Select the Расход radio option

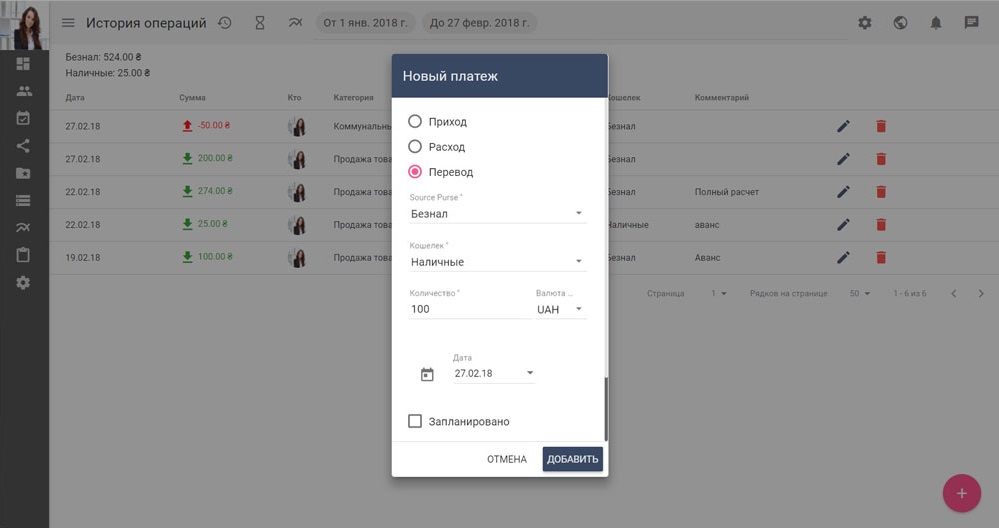pyautogui.click(x=415, y=146)
